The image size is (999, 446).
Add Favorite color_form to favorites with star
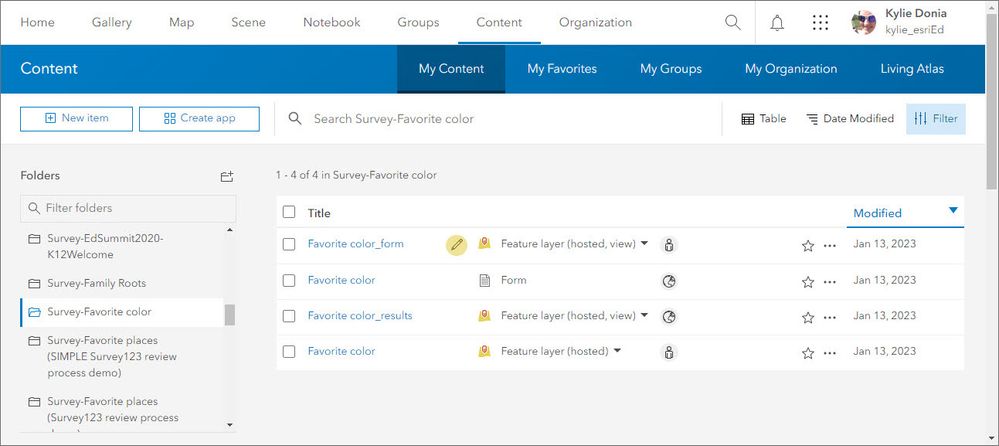click(807, 245)
